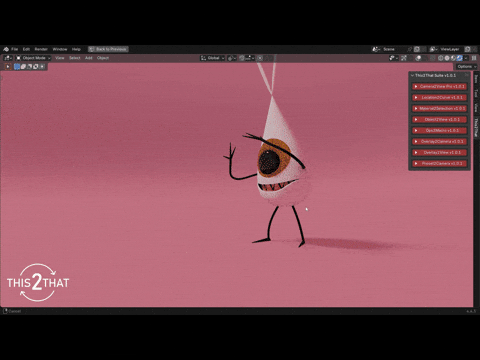Image resolution: width=480 pixels, height=360 pixels.
Task: Toggle viewport overlays display
Action: (x=419, y=58)
